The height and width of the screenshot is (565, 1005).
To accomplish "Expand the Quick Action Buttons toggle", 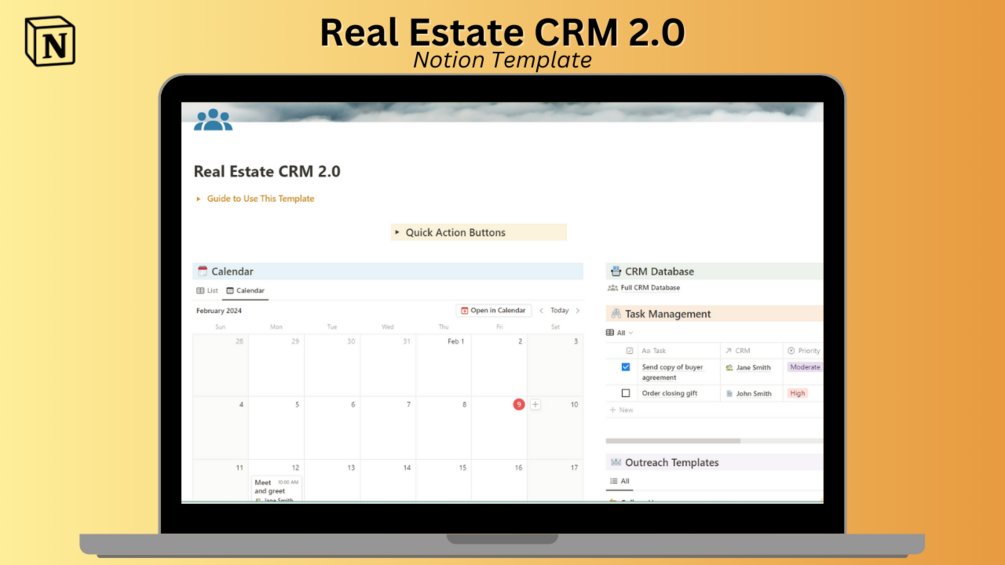I will (397, 232).
